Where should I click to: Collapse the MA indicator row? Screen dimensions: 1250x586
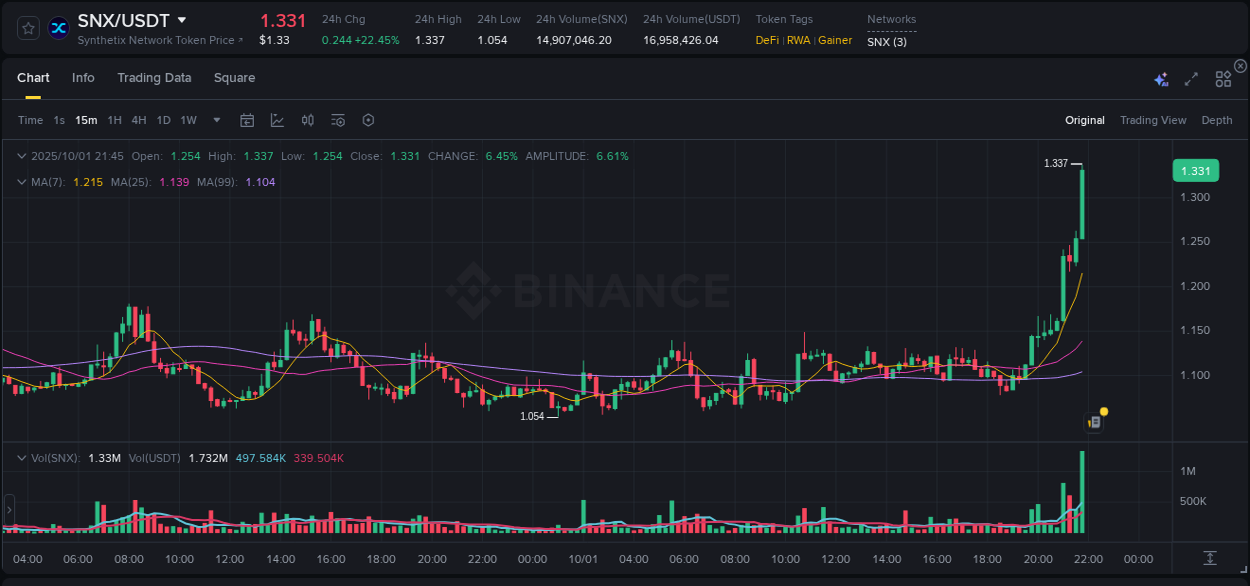(x=20, y=182)
